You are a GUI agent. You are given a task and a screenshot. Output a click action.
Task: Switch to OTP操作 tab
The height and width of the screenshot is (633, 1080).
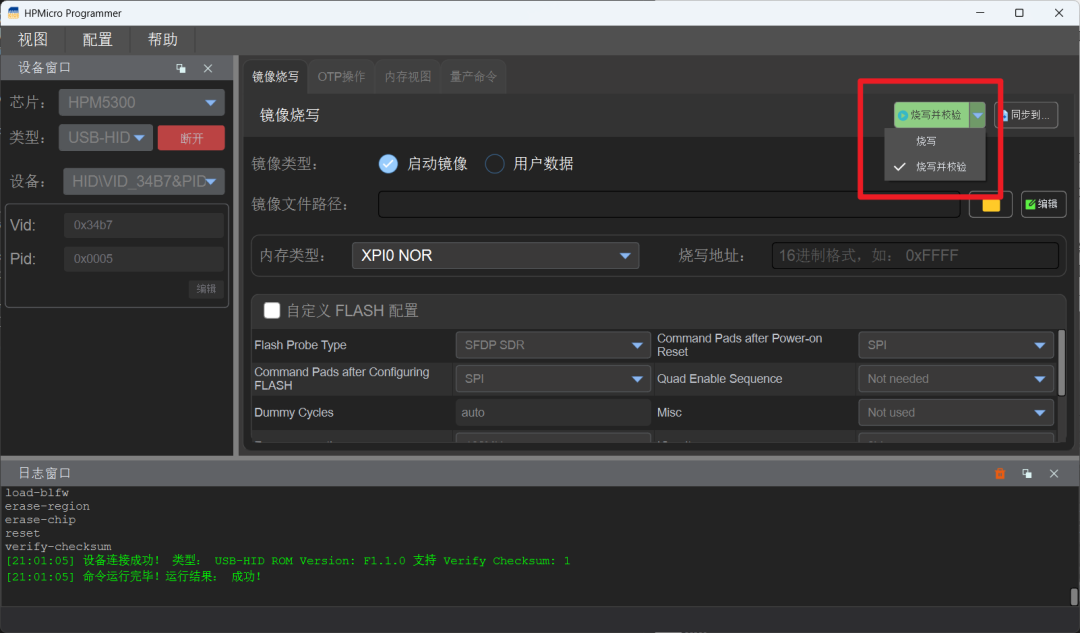[341, 76]
